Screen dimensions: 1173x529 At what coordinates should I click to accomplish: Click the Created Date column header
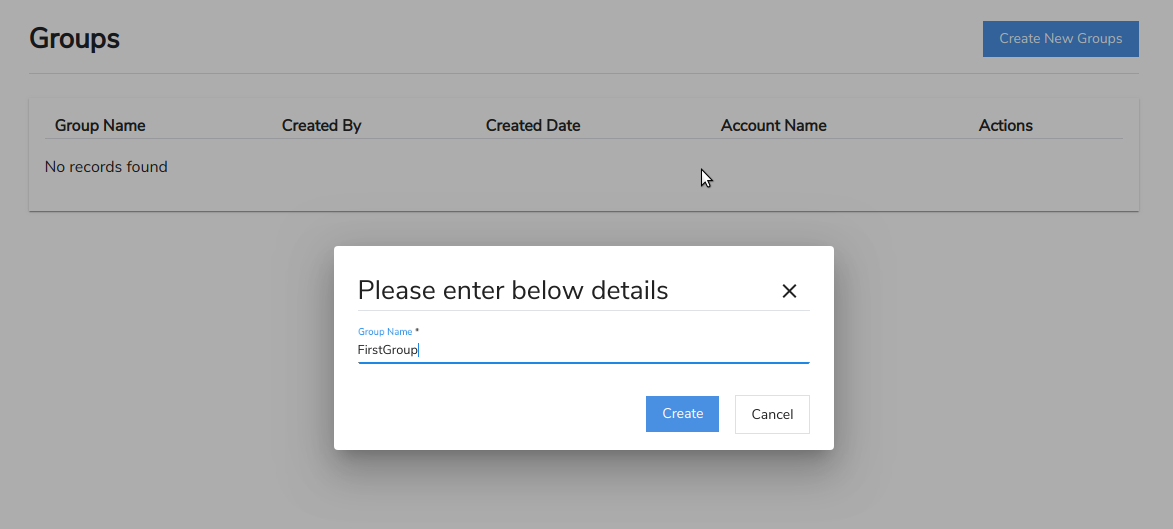[x=533, y=126]
